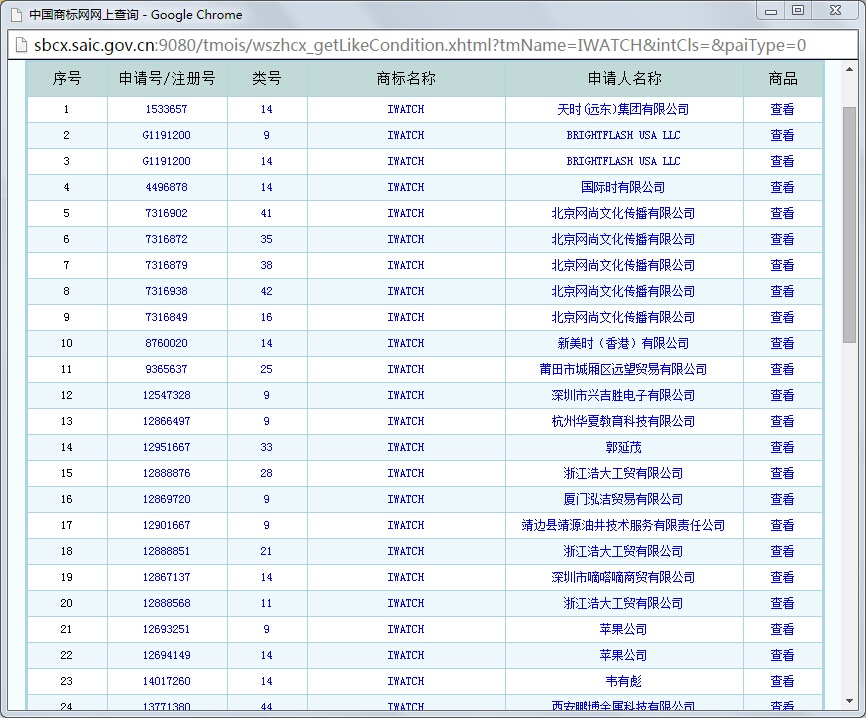Click class 38 link
866x718 pixels.
coord(266,265)
